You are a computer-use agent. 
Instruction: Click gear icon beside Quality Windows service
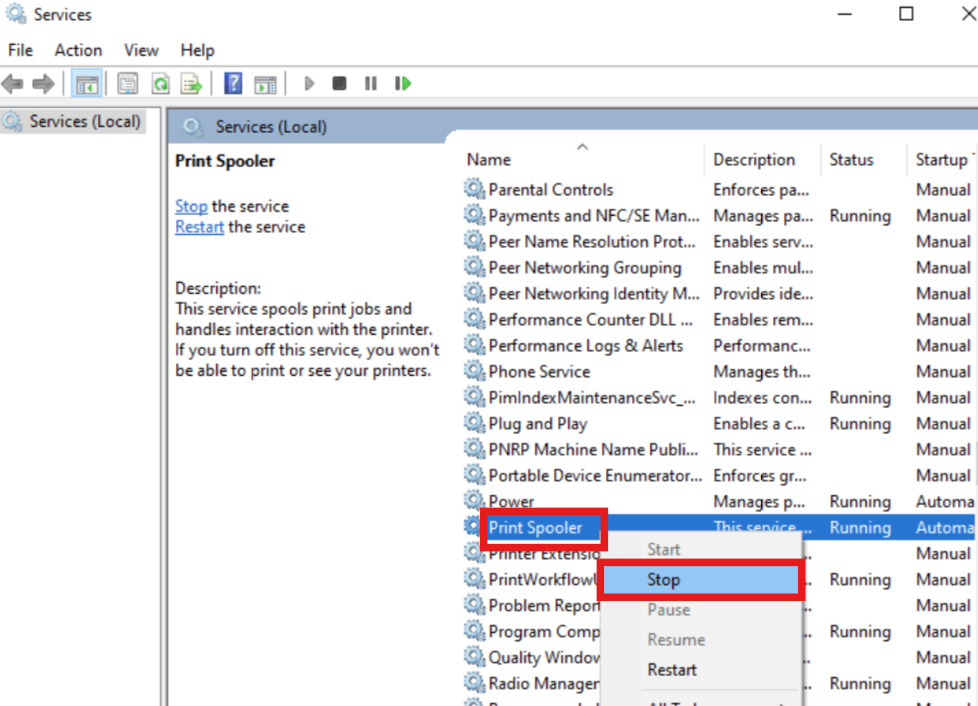point(474,656)
